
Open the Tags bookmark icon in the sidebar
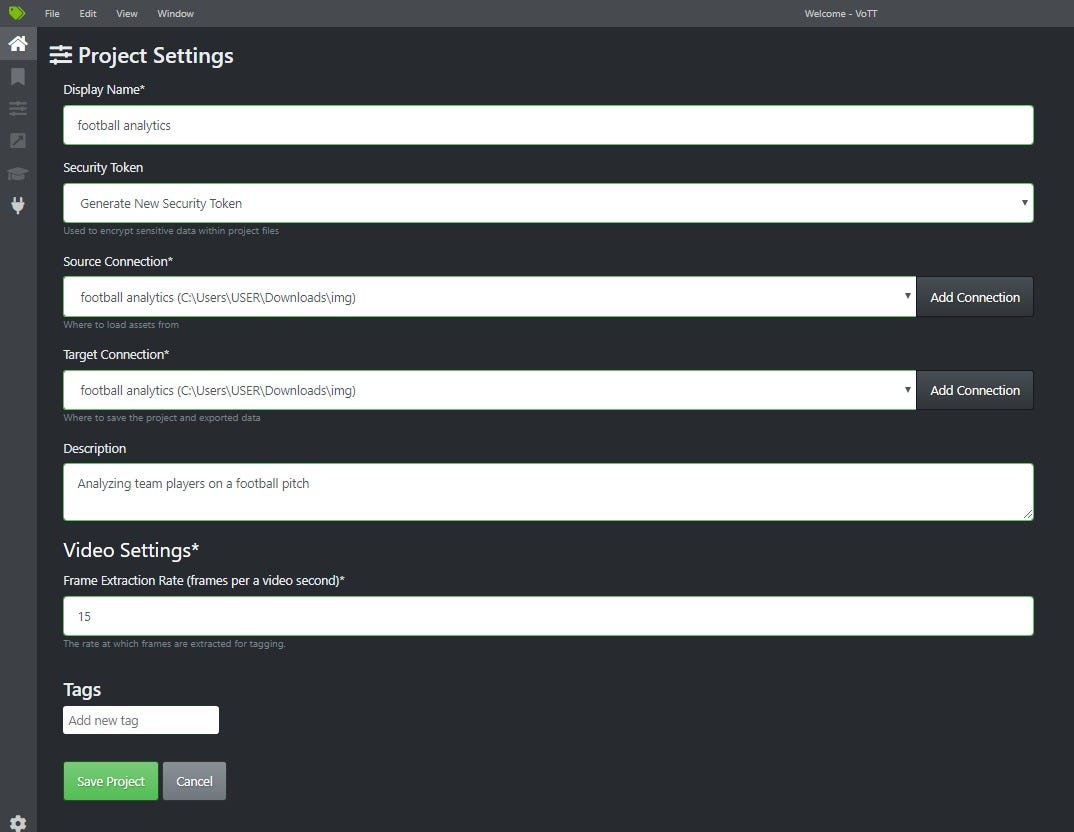[x=17, y=76]
